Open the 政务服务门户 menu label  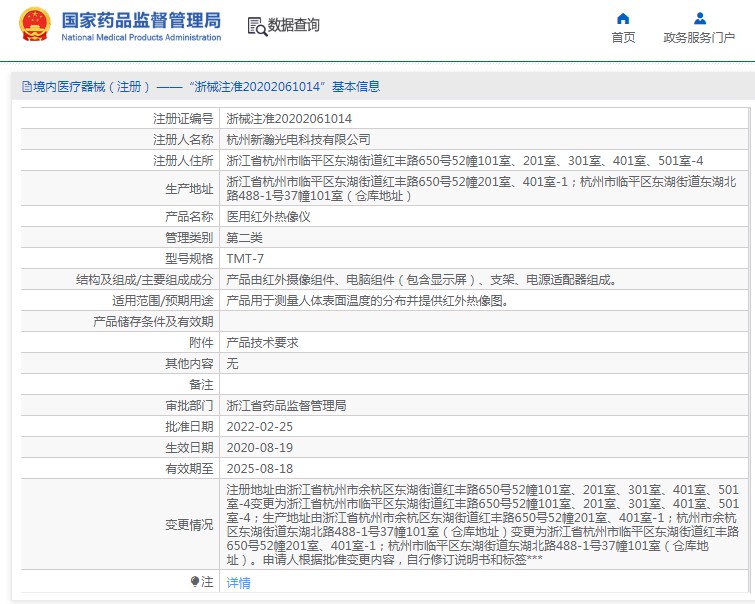pos(699,38)
